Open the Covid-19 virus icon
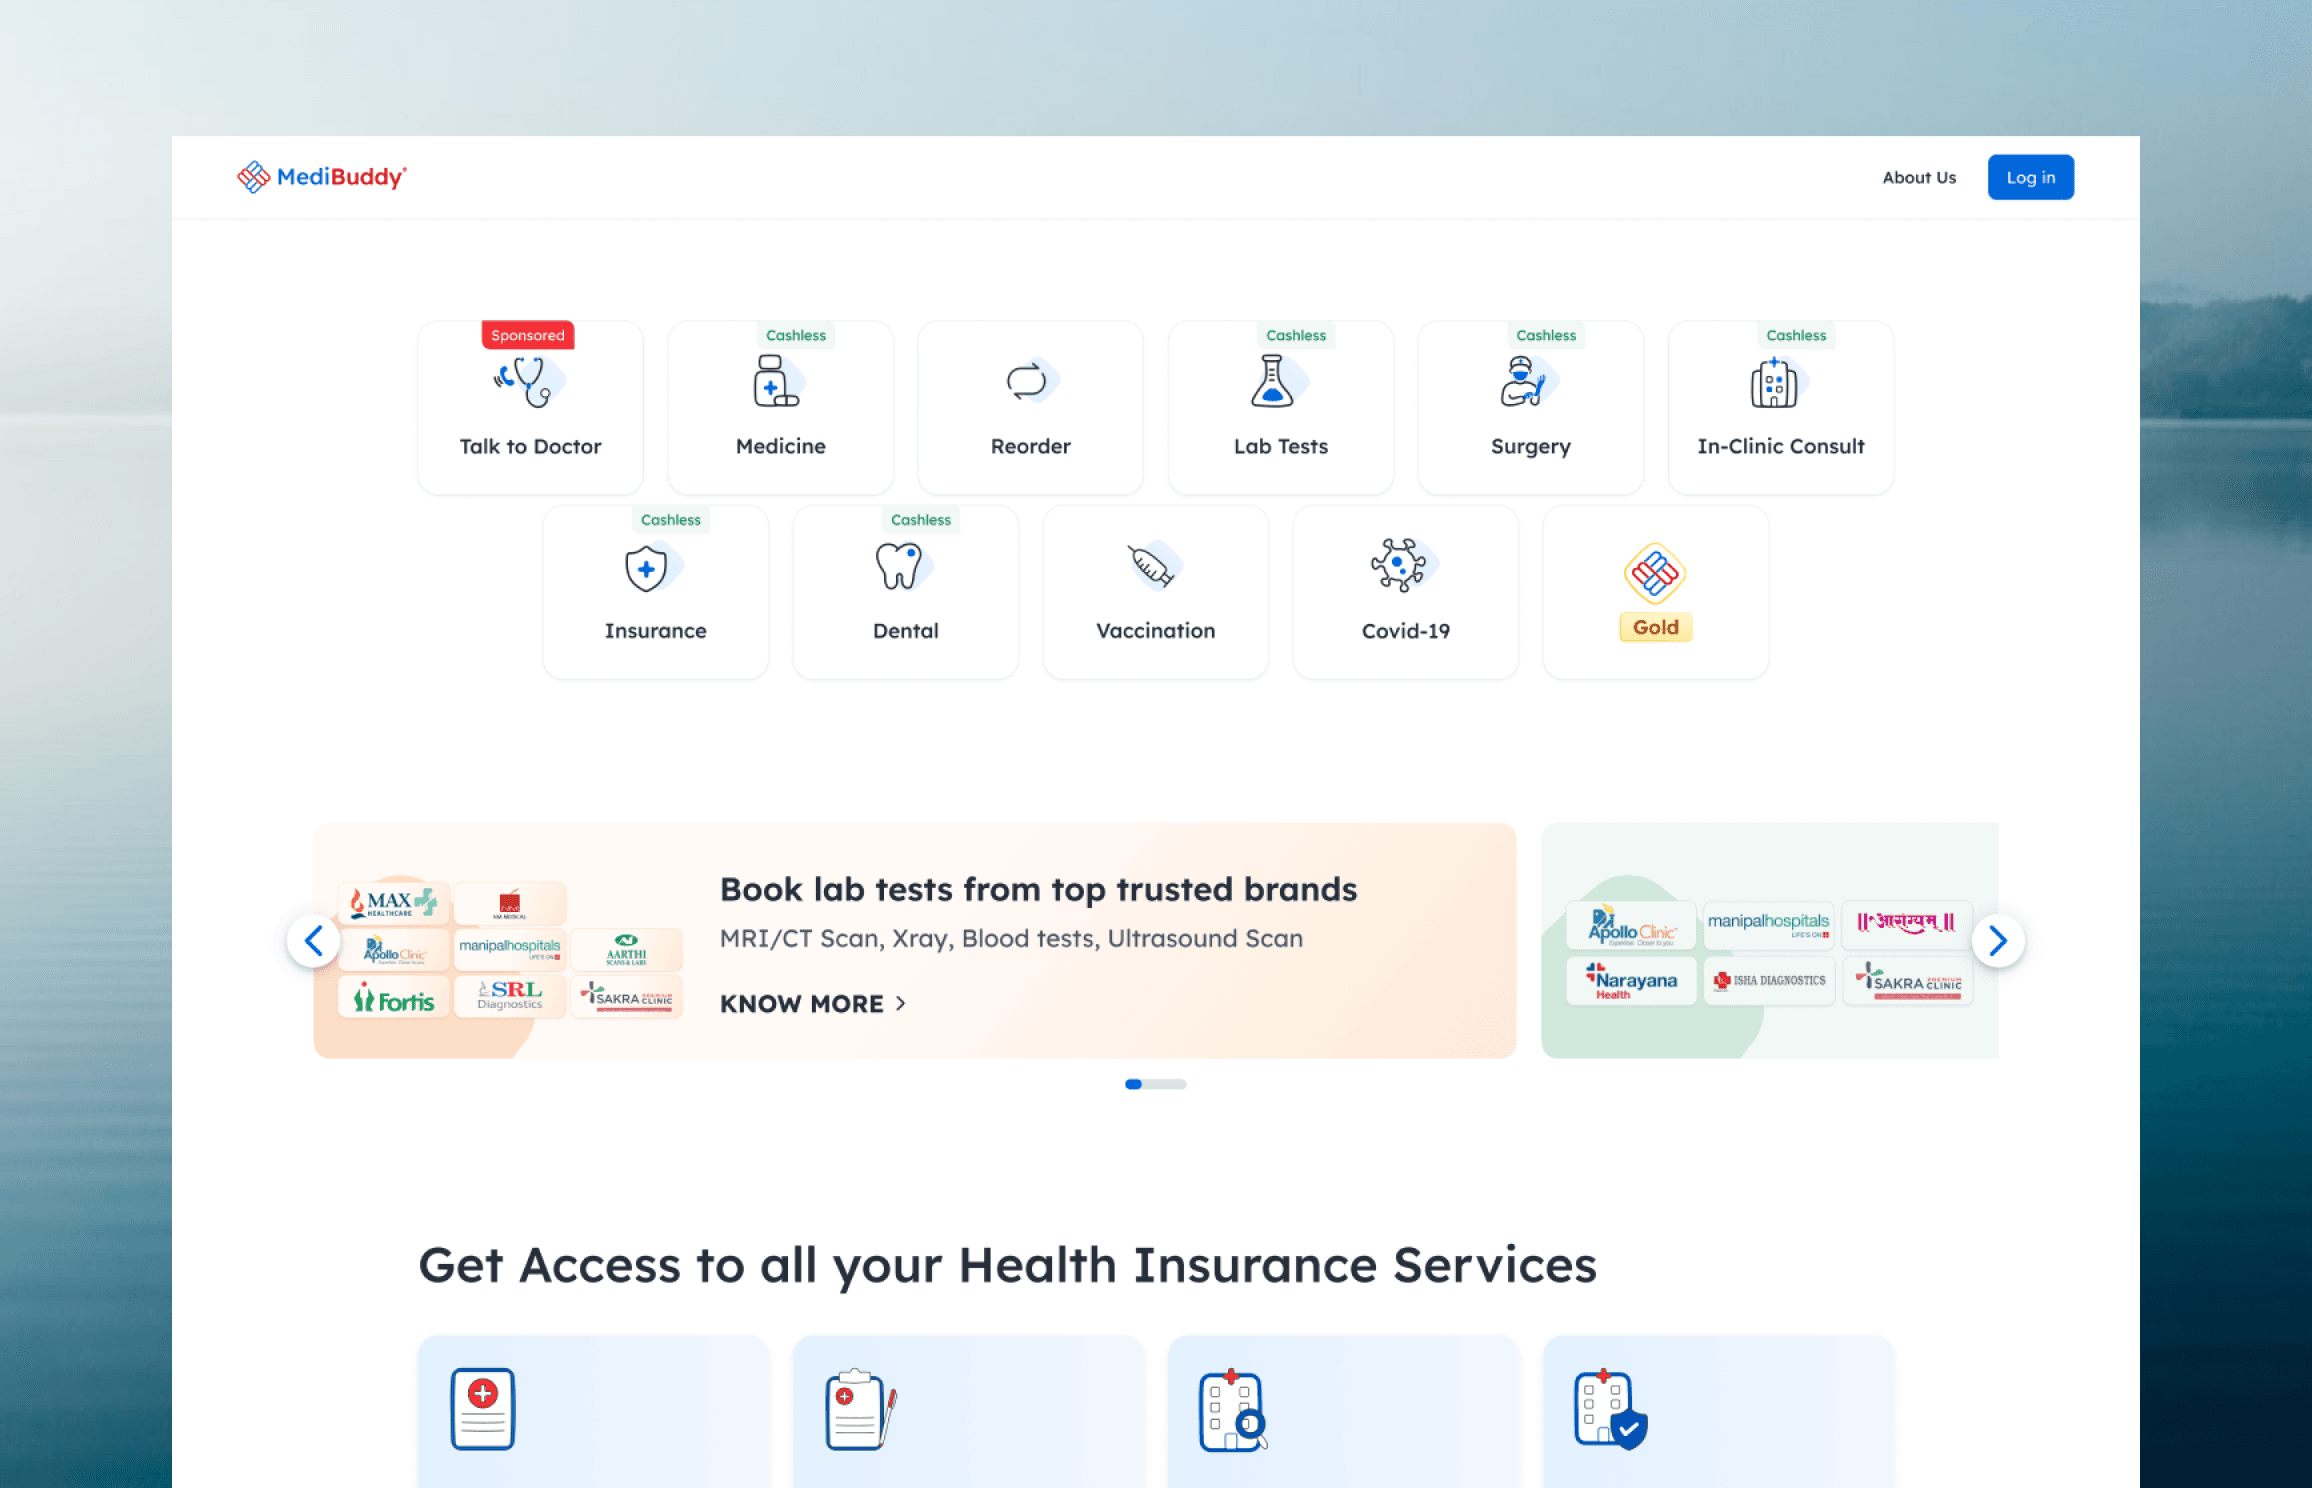Viewport: 2312px width, 1488px height. pos(1400,566)
